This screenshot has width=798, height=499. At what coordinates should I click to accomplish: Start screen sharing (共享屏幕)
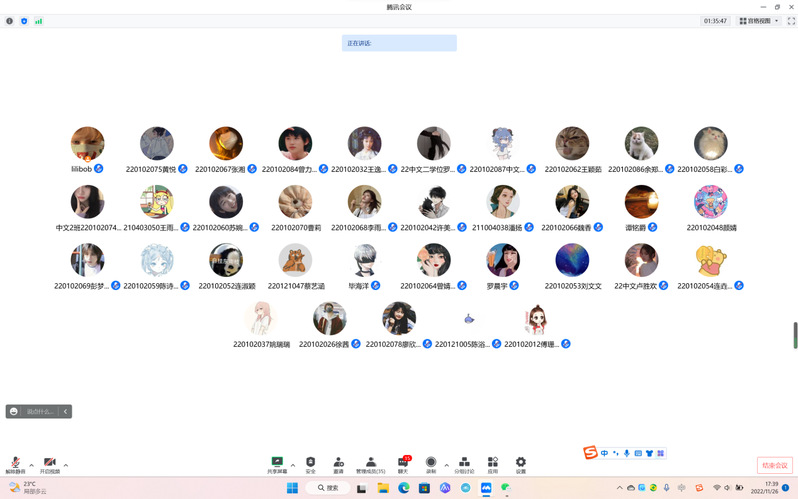(x=277, y=464)
